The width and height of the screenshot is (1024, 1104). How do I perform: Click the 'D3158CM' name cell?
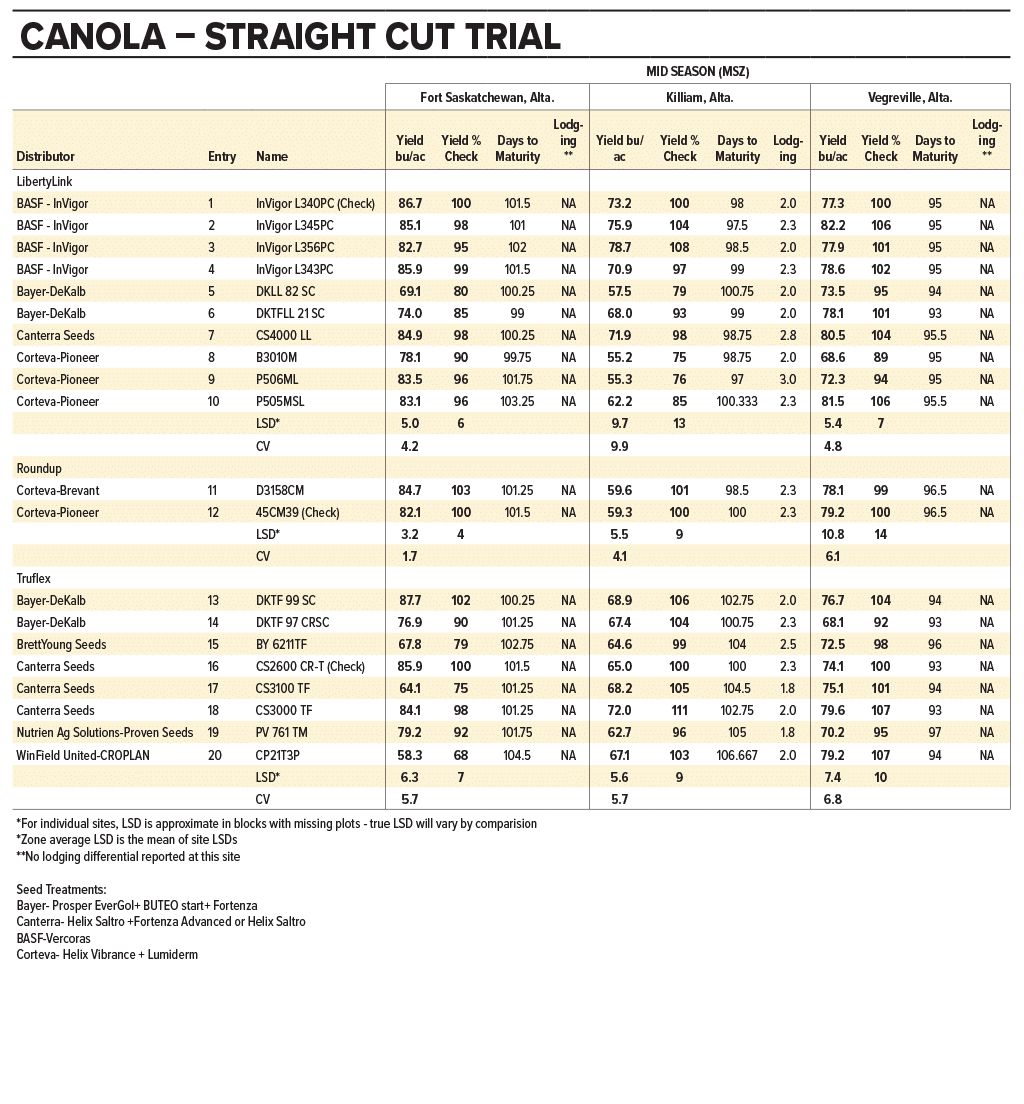pyautogui.click(x=280, y=490)
